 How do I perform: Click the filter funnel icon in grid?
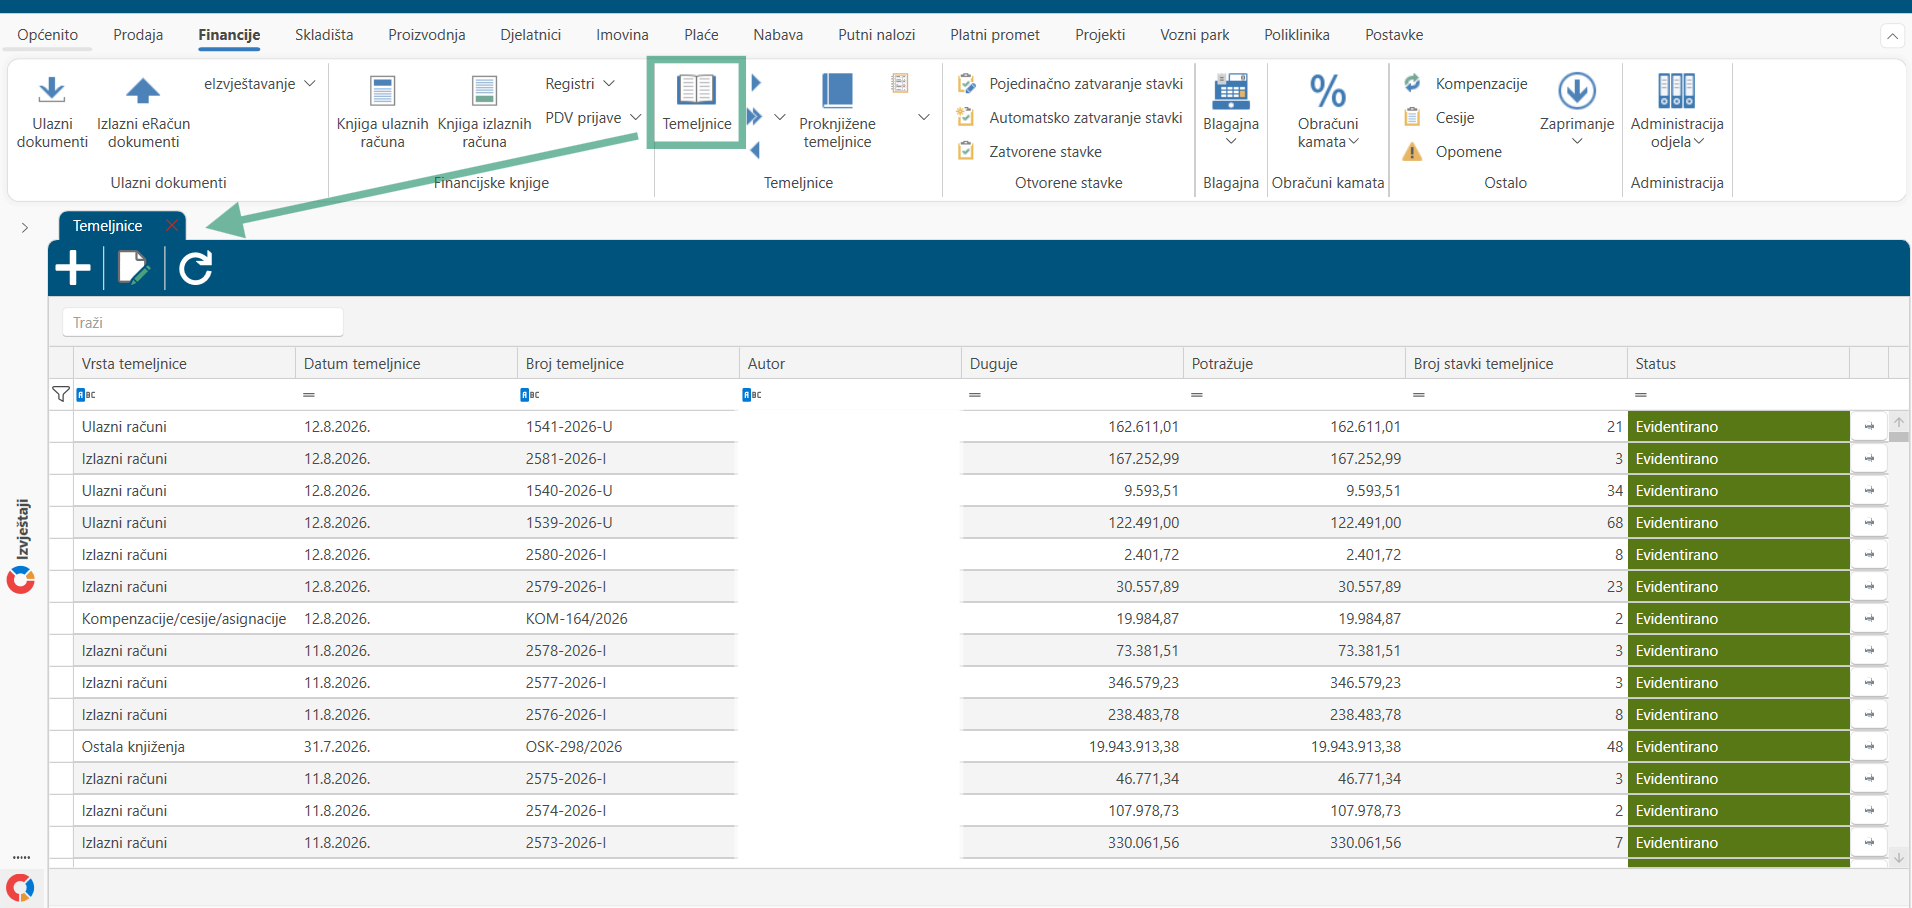pos(61,394)
